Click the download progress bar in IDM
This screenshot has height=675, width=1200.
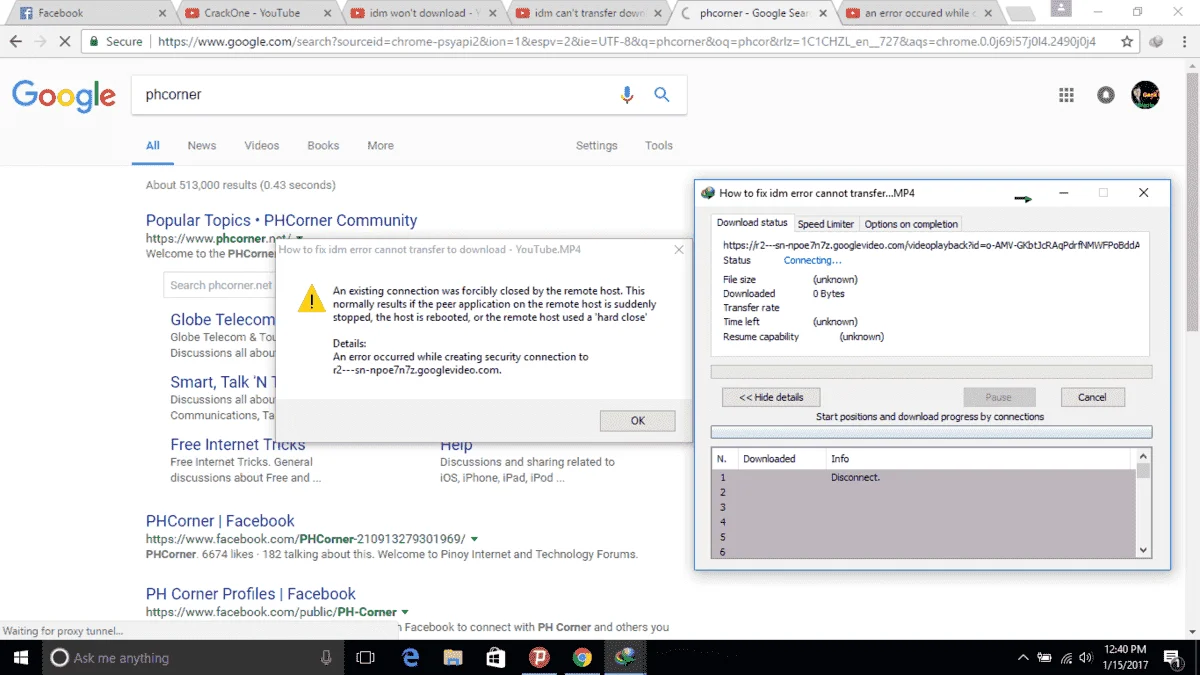coord(931,372)
